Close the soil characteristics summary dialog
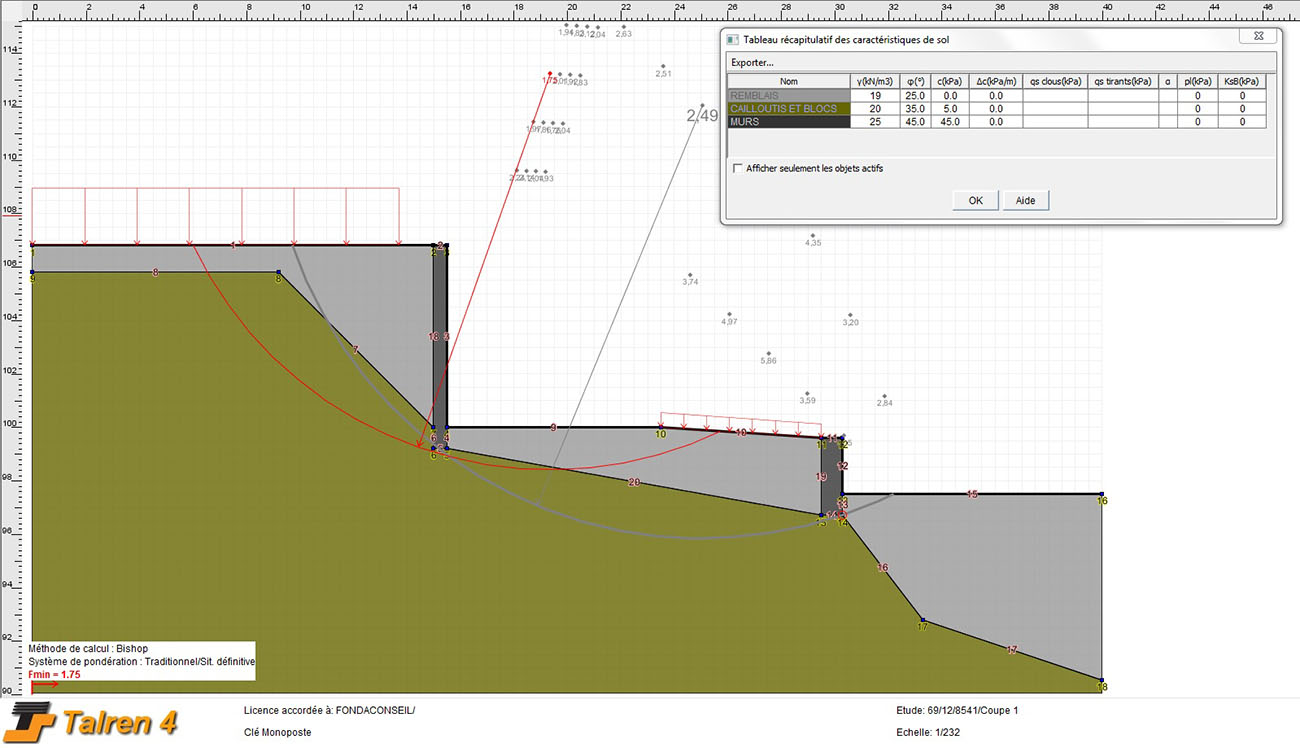Viewport: 1300px width, 748px height. 1257,36
